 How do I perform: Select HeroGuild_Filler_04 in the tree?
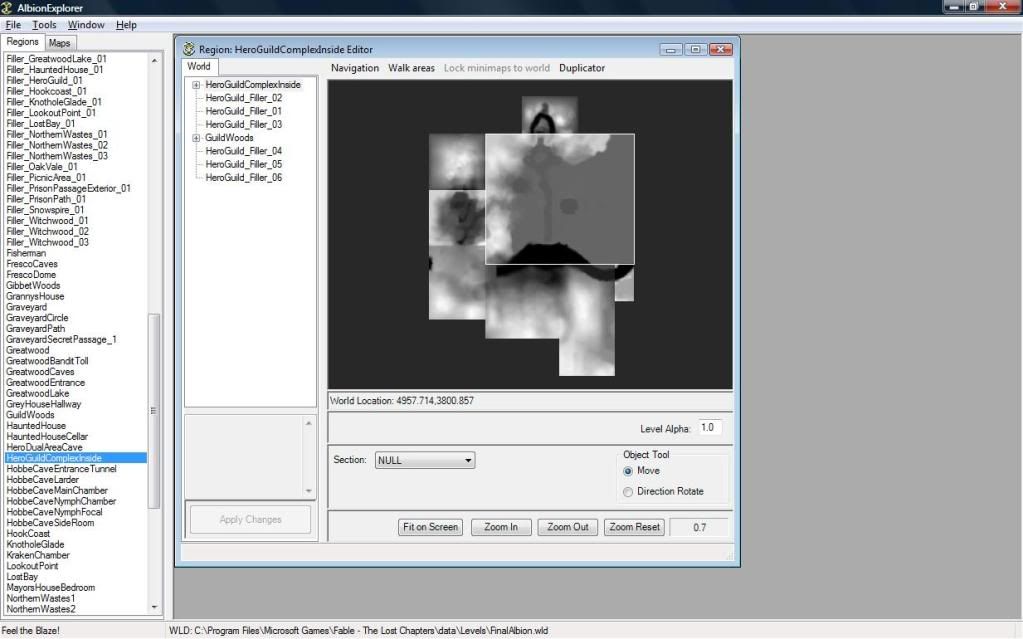pyautogui.click(x=243, y=151)
